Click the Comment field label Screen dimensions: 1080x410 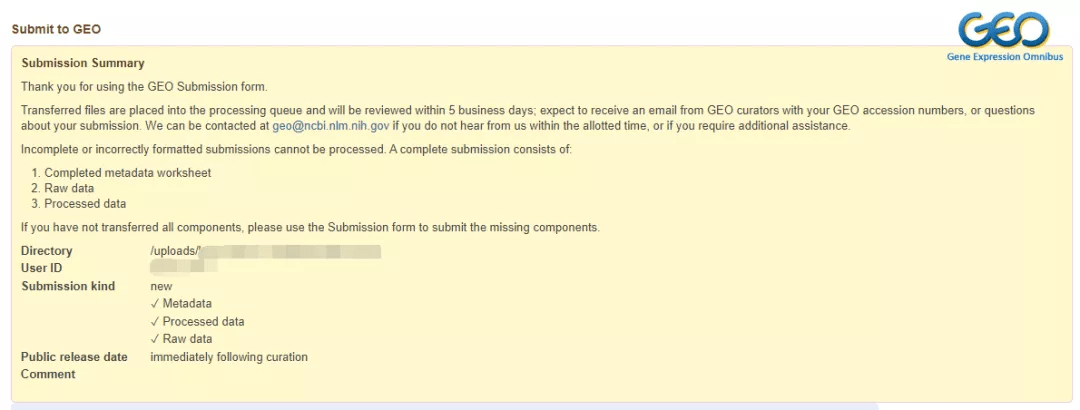(48, 374)
